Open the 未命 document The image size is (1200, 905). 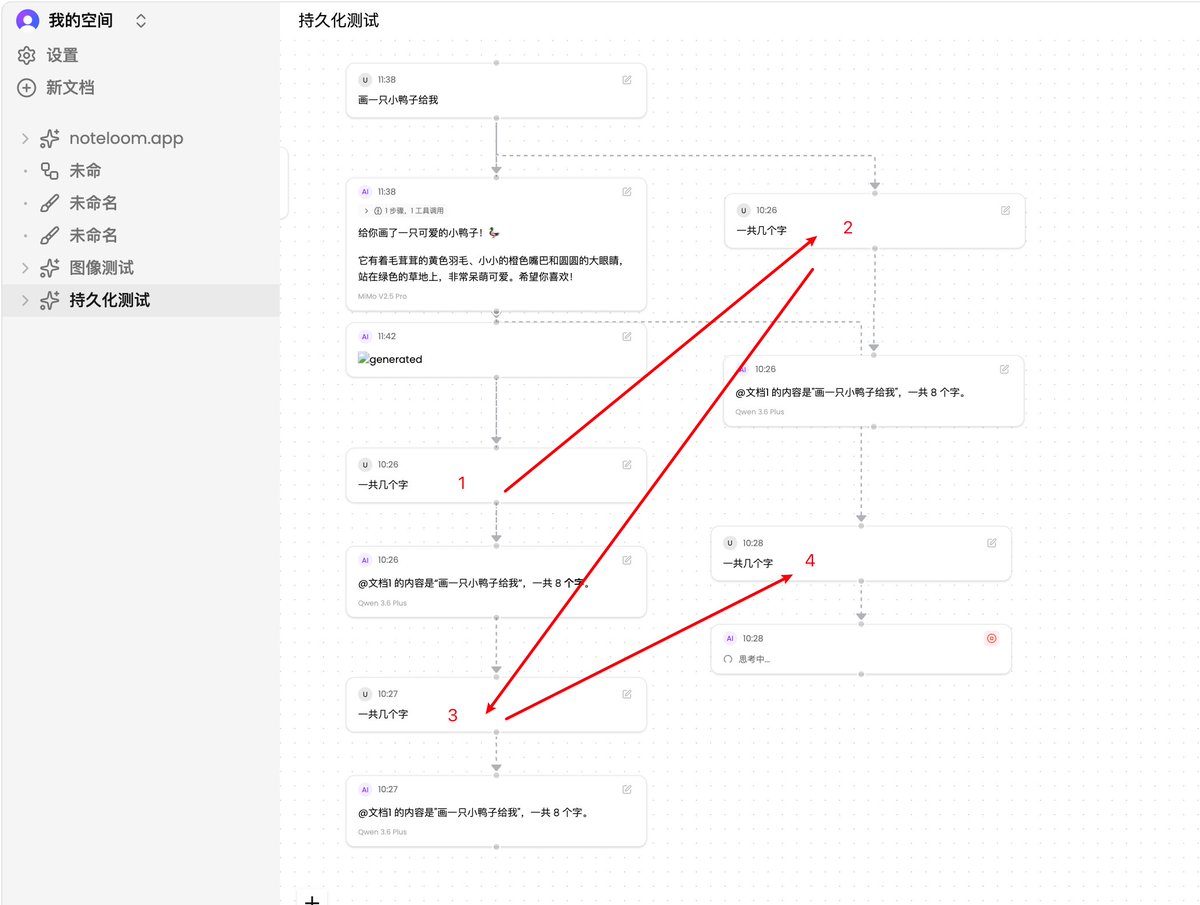point(85,171)
